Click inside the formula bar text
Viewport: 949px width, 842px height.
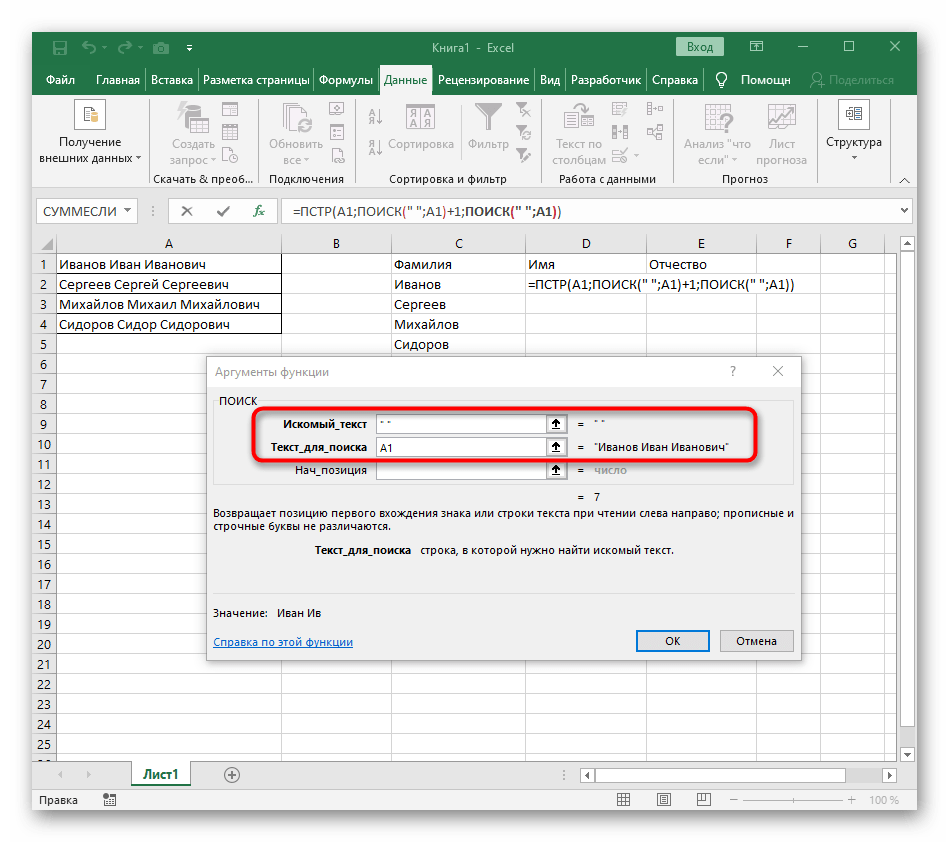(427, 212)
